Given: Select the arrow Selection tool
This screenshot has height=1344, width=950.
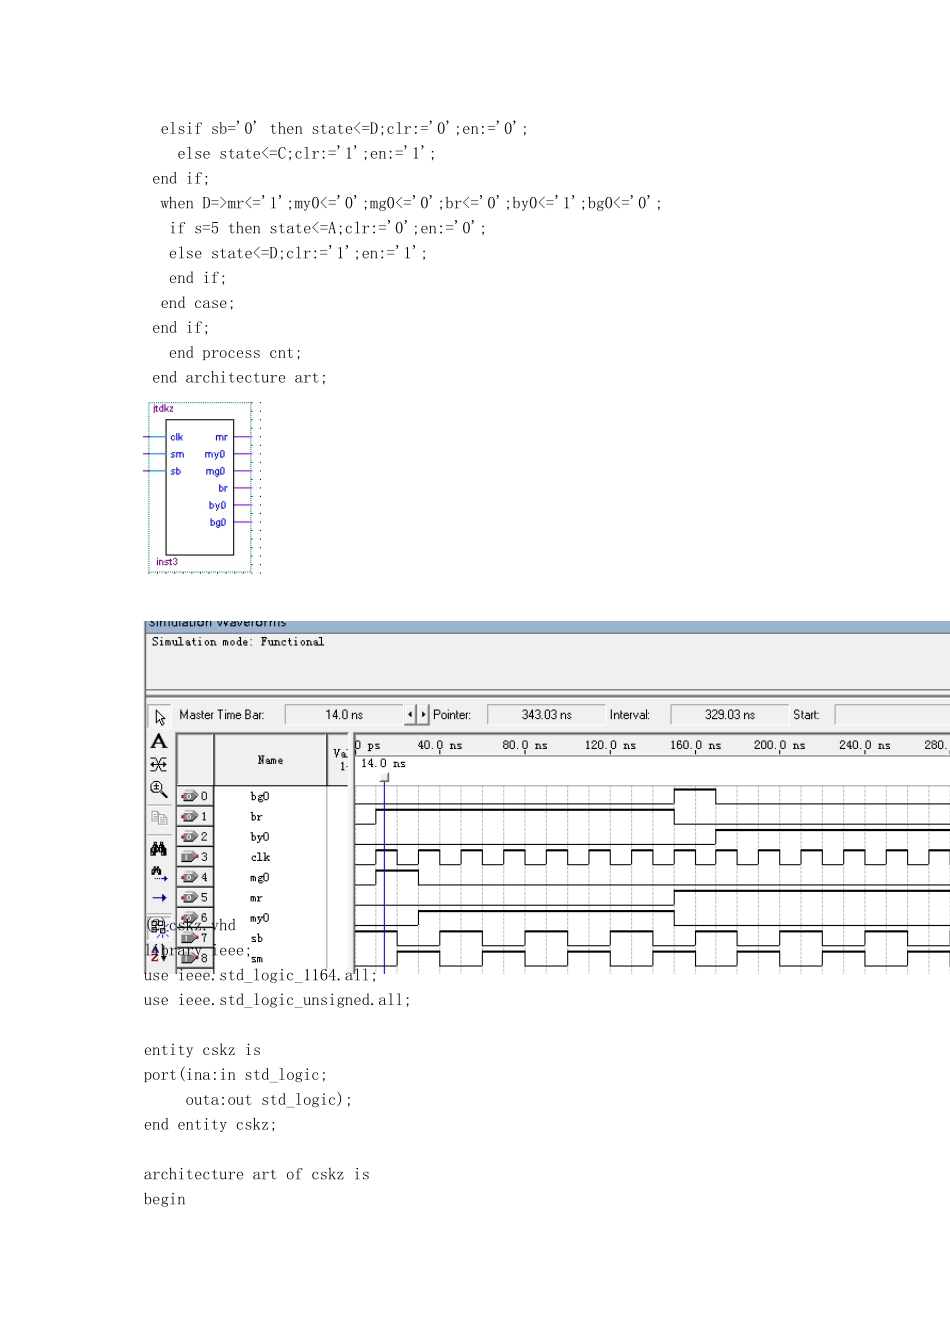Looking at the screenshot, I should [x=159, y=717].
